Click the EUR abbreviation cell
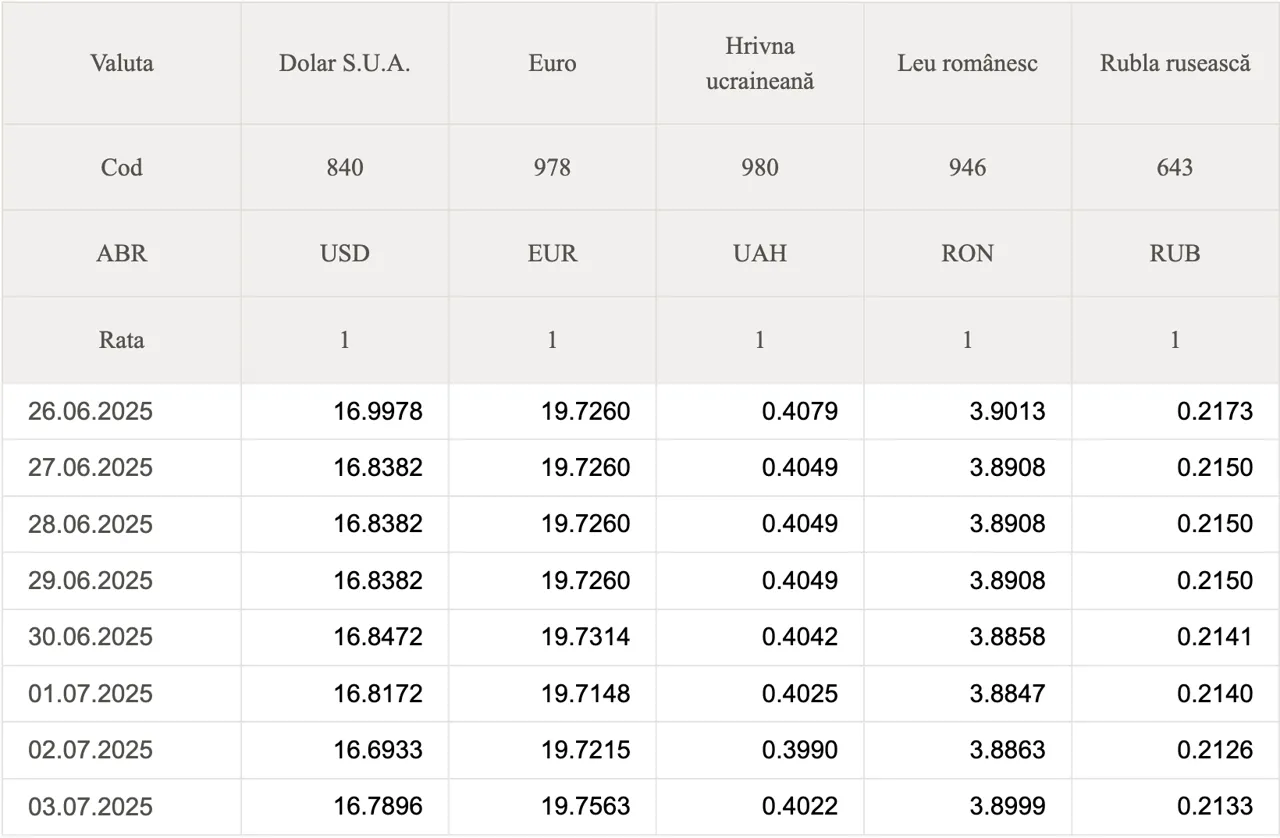Image resolution: width=1280 pixels, height=838 pixels. click(552, 253)
